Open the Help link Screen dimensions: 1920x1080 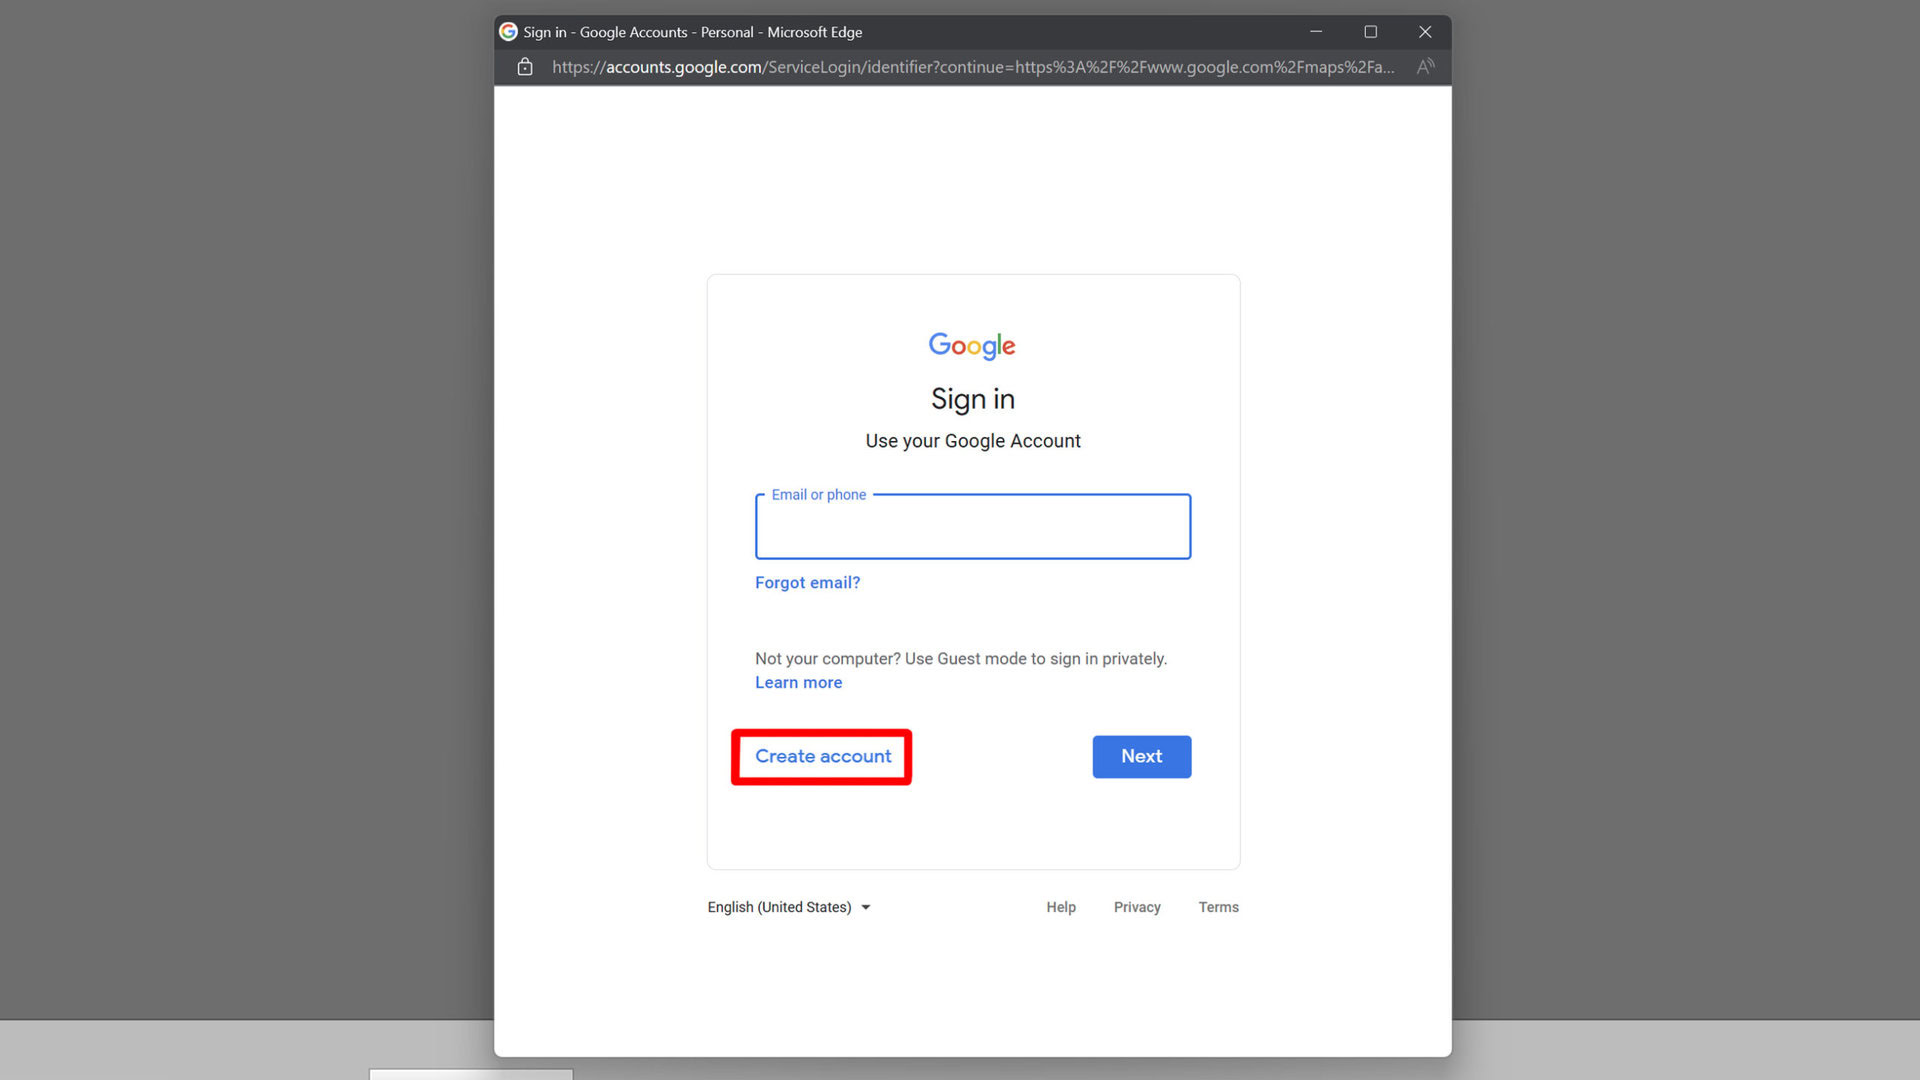click(x=1061, y=907)
